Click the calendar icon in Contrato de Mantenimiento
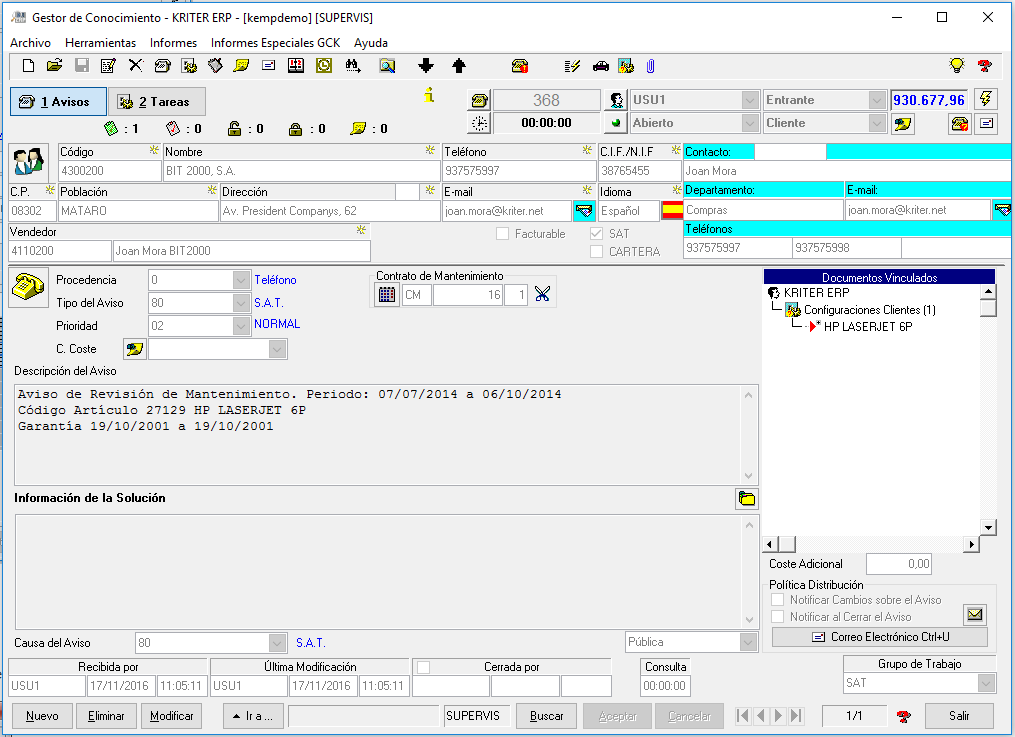 tap(386, 294)
